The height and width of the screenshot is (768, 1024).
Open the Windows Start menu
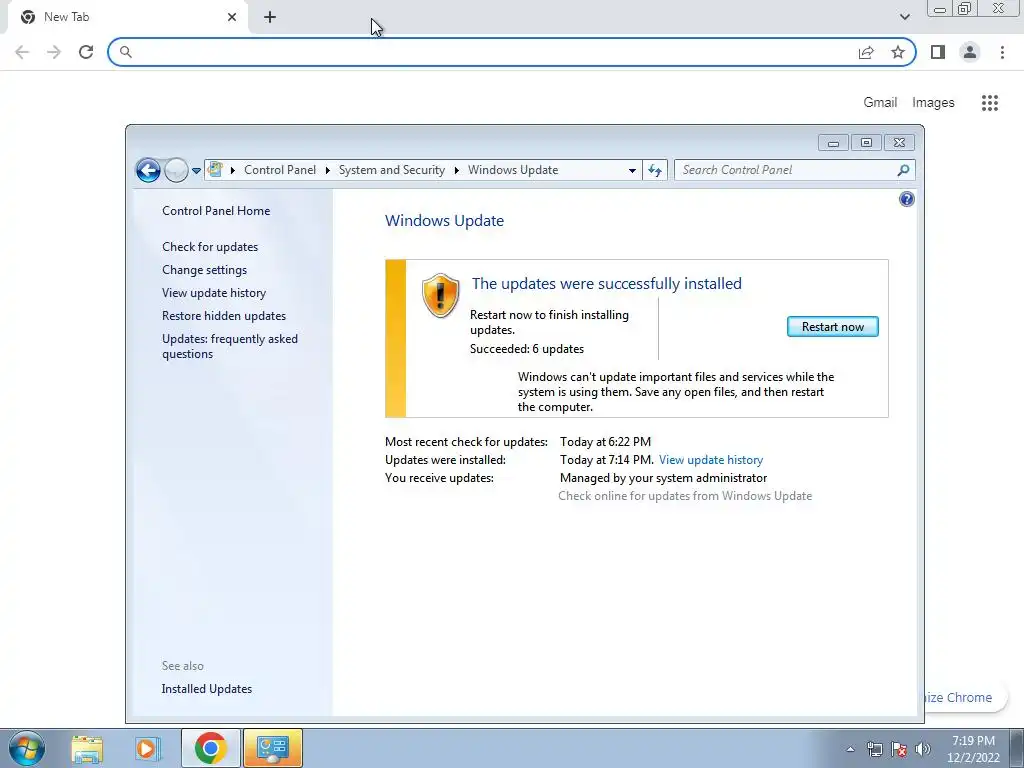click(x=27, y=748)
